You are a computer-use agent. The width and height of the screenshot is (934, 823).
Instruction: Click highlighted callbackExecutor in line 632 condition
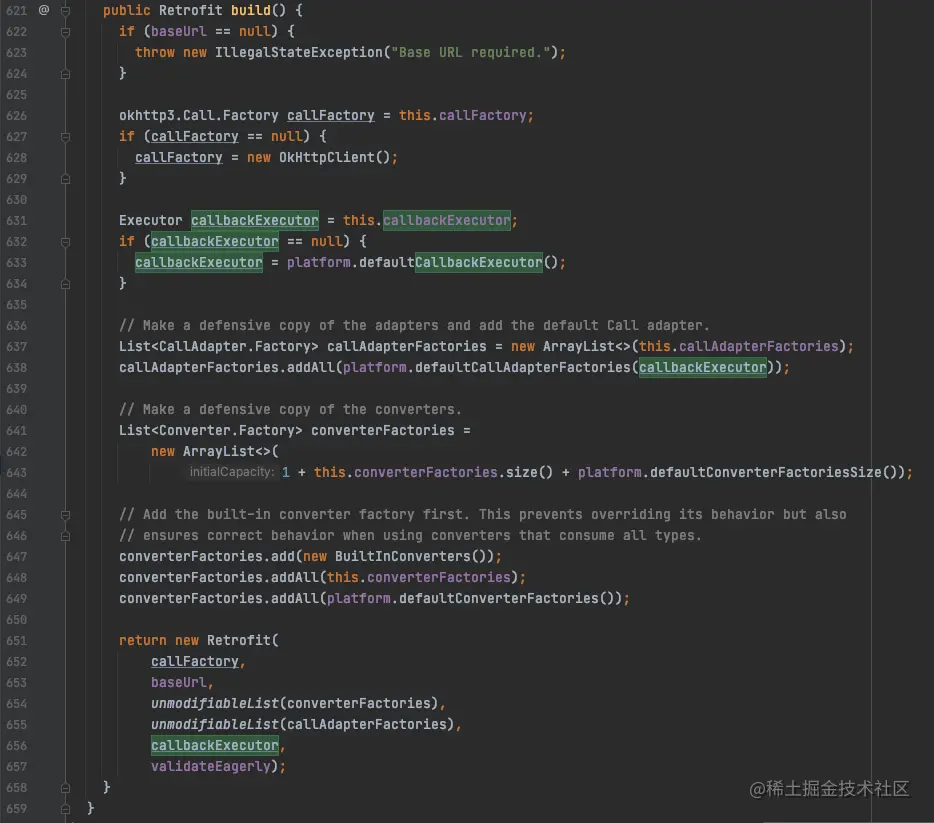coord(214,241)
